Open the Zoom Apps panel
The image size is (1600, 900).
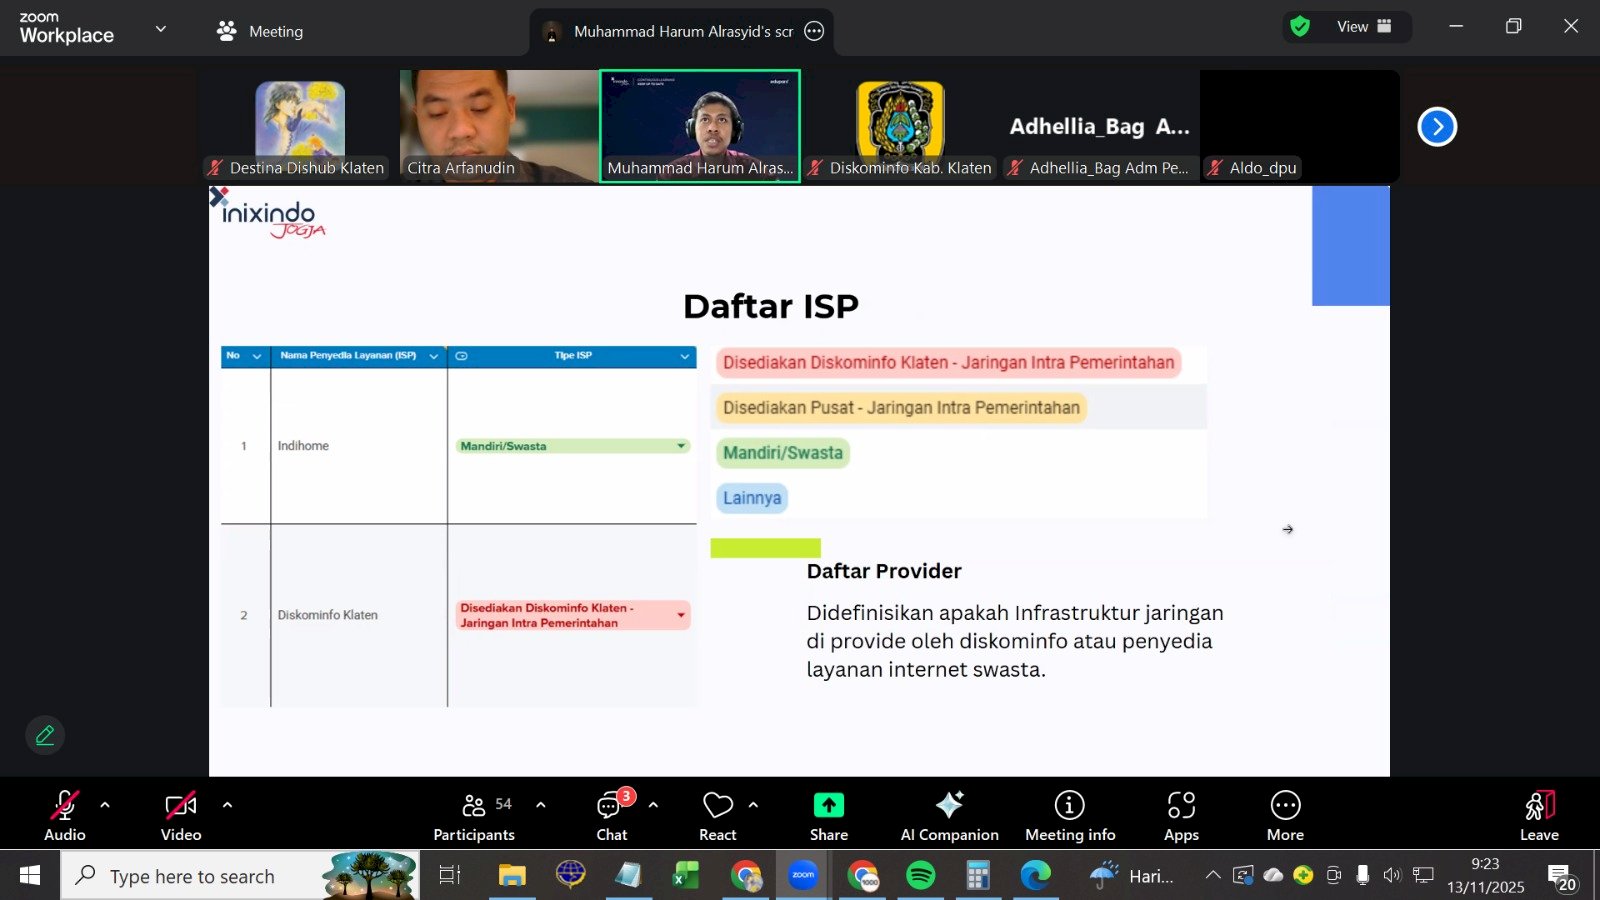click(x=1181, y=813)
